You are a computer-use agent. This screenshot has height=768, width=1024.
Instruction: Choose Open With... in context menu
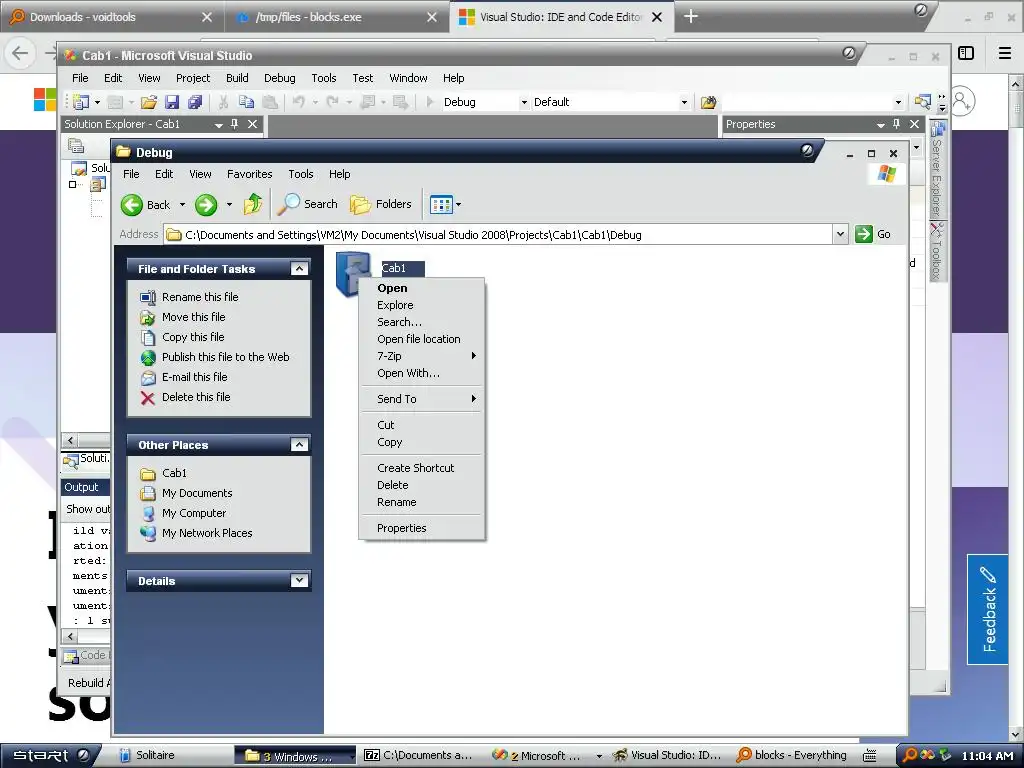(422, 373)
